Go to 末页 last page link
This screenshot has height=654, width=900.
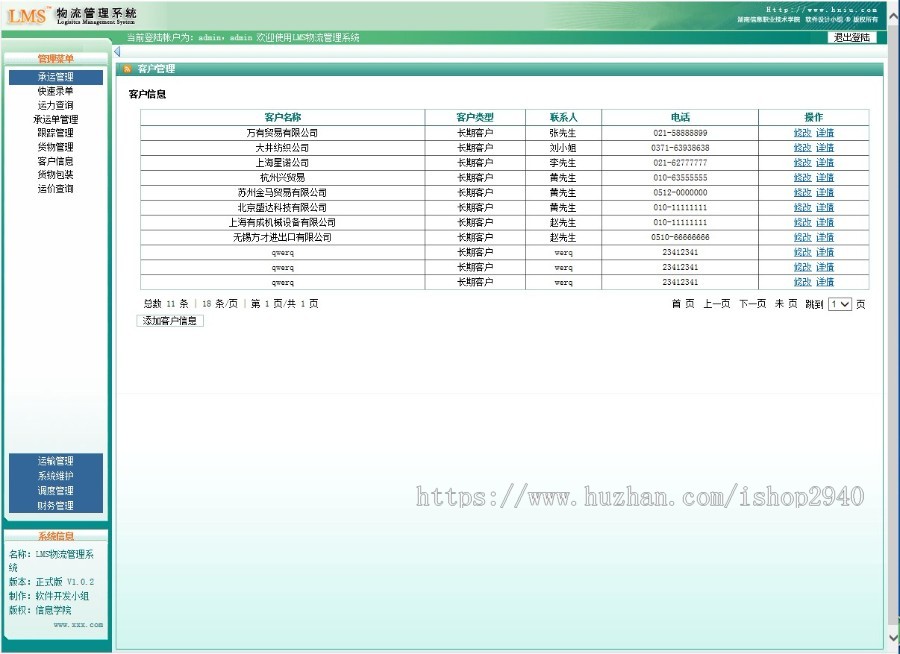[x=786, y=304]
